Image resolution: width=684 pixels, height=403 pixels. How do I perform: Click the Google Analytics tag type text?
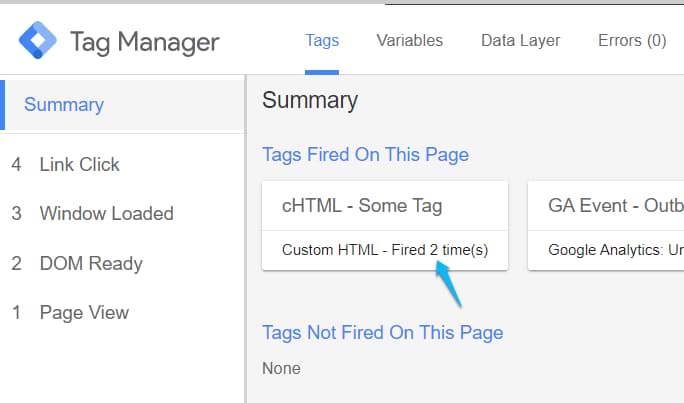[x=614, y=250]
